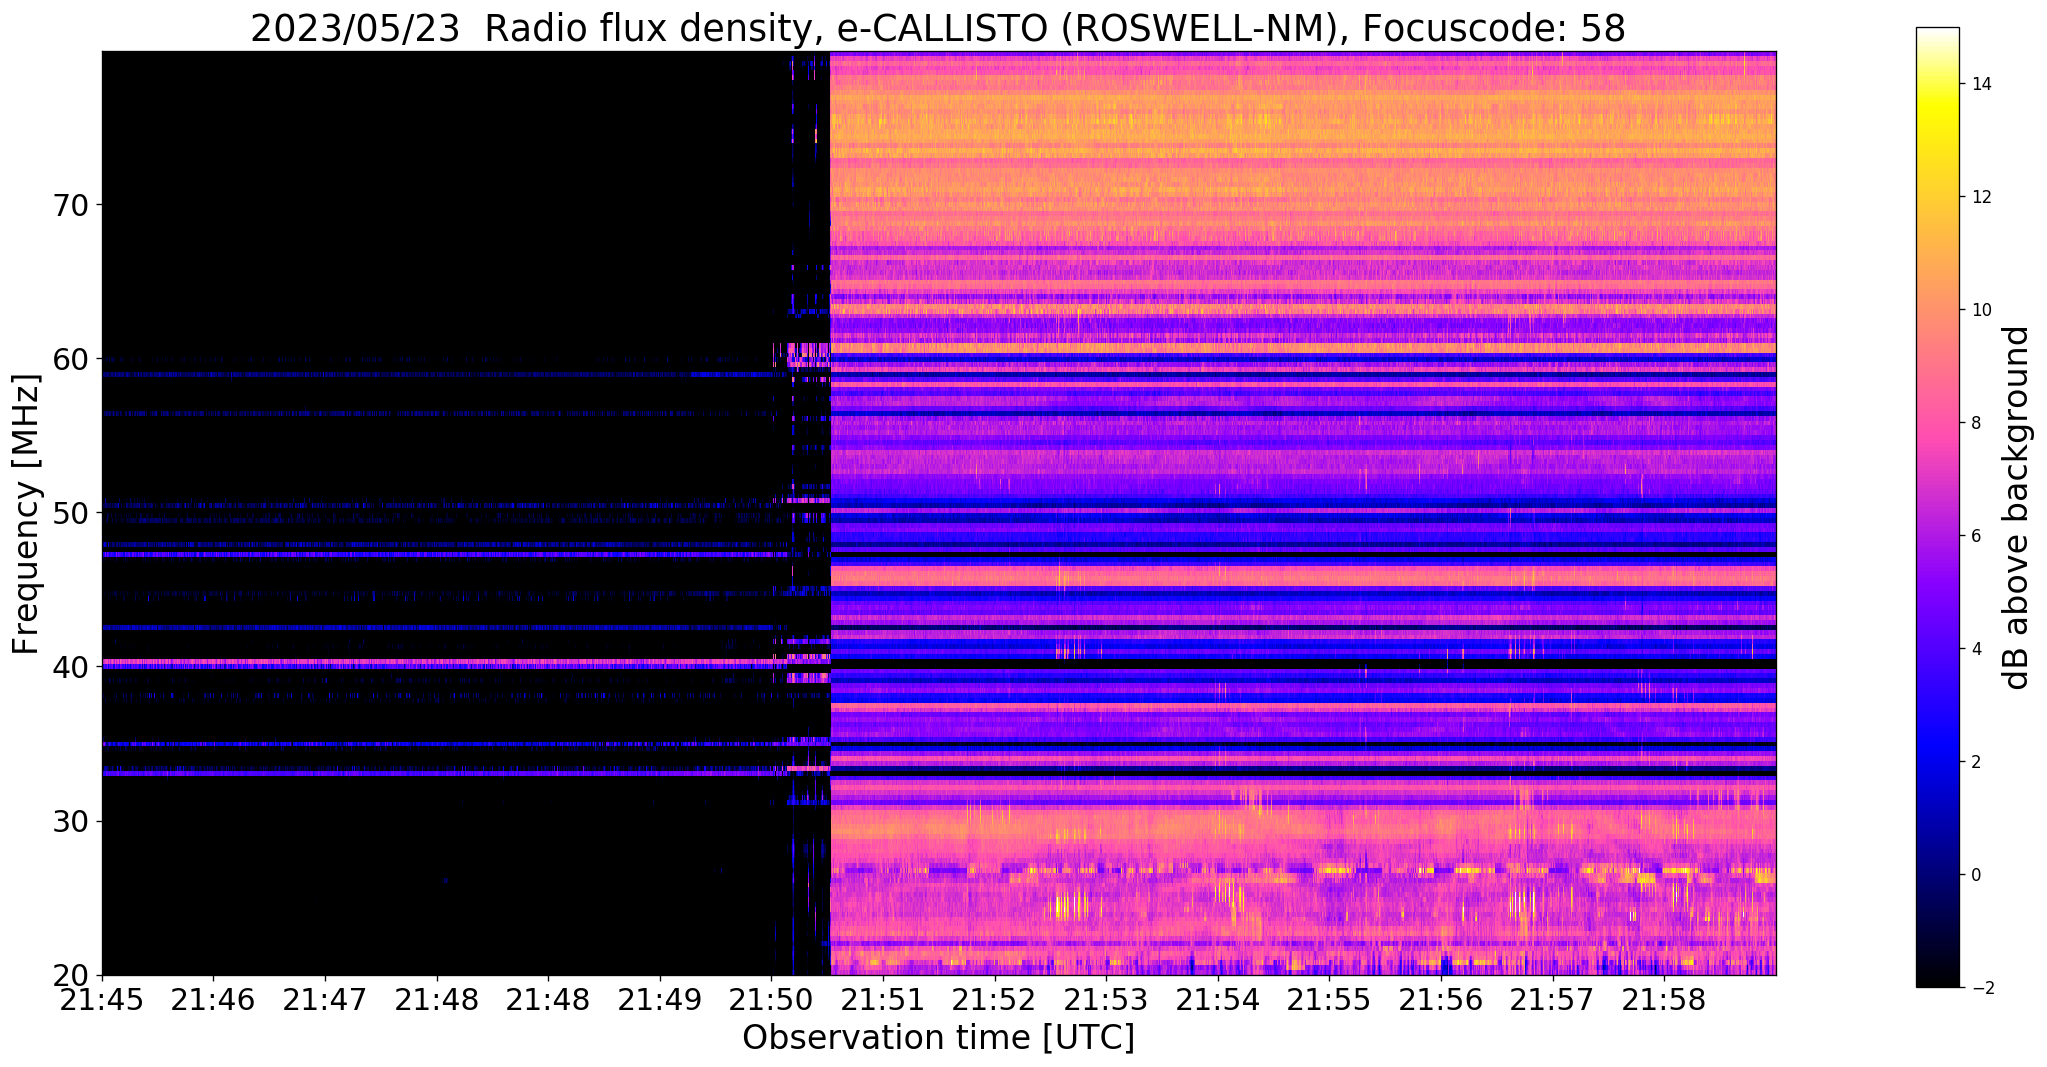Click the colorbar tick value 12

pyautogui.click(x=1980, y=197)
